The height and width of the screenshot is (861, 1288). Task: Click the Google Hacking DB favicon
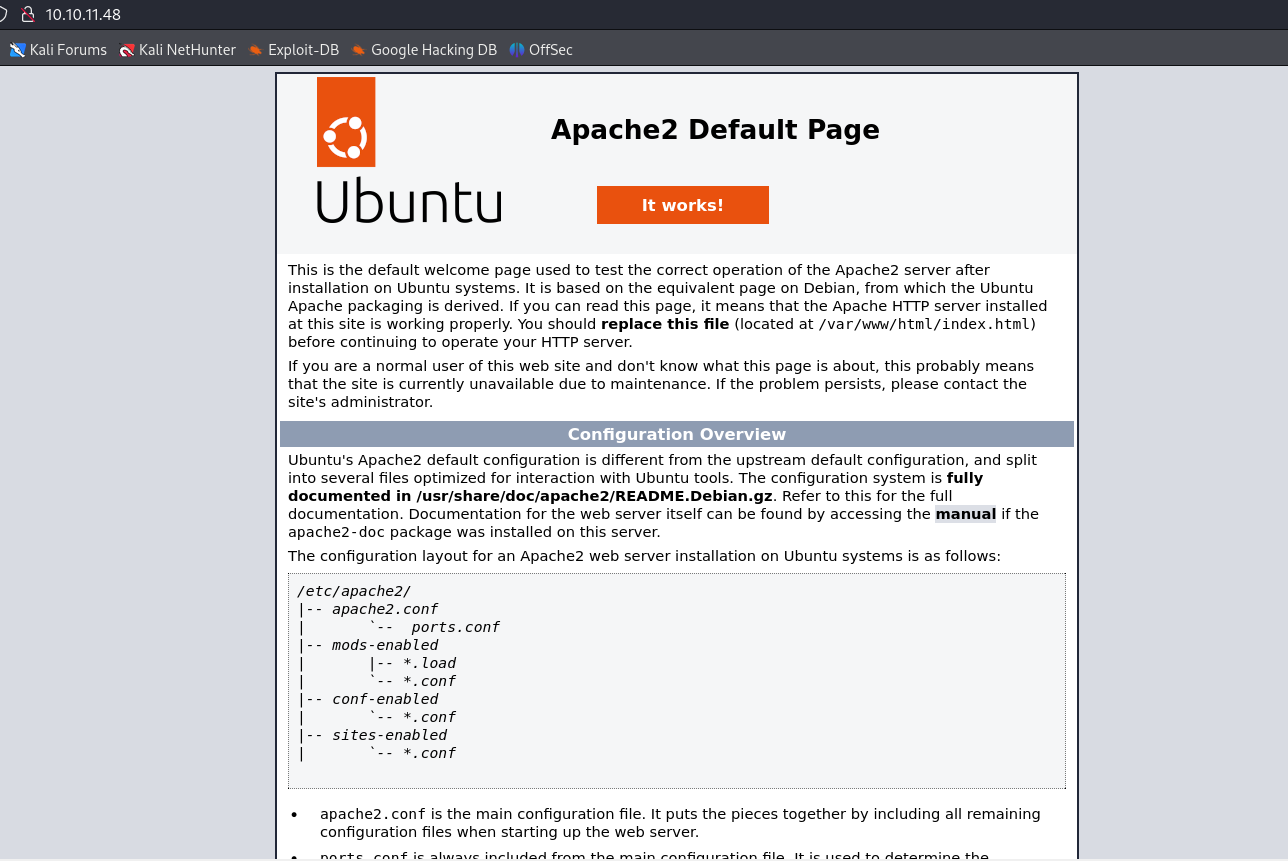point(359,50)
